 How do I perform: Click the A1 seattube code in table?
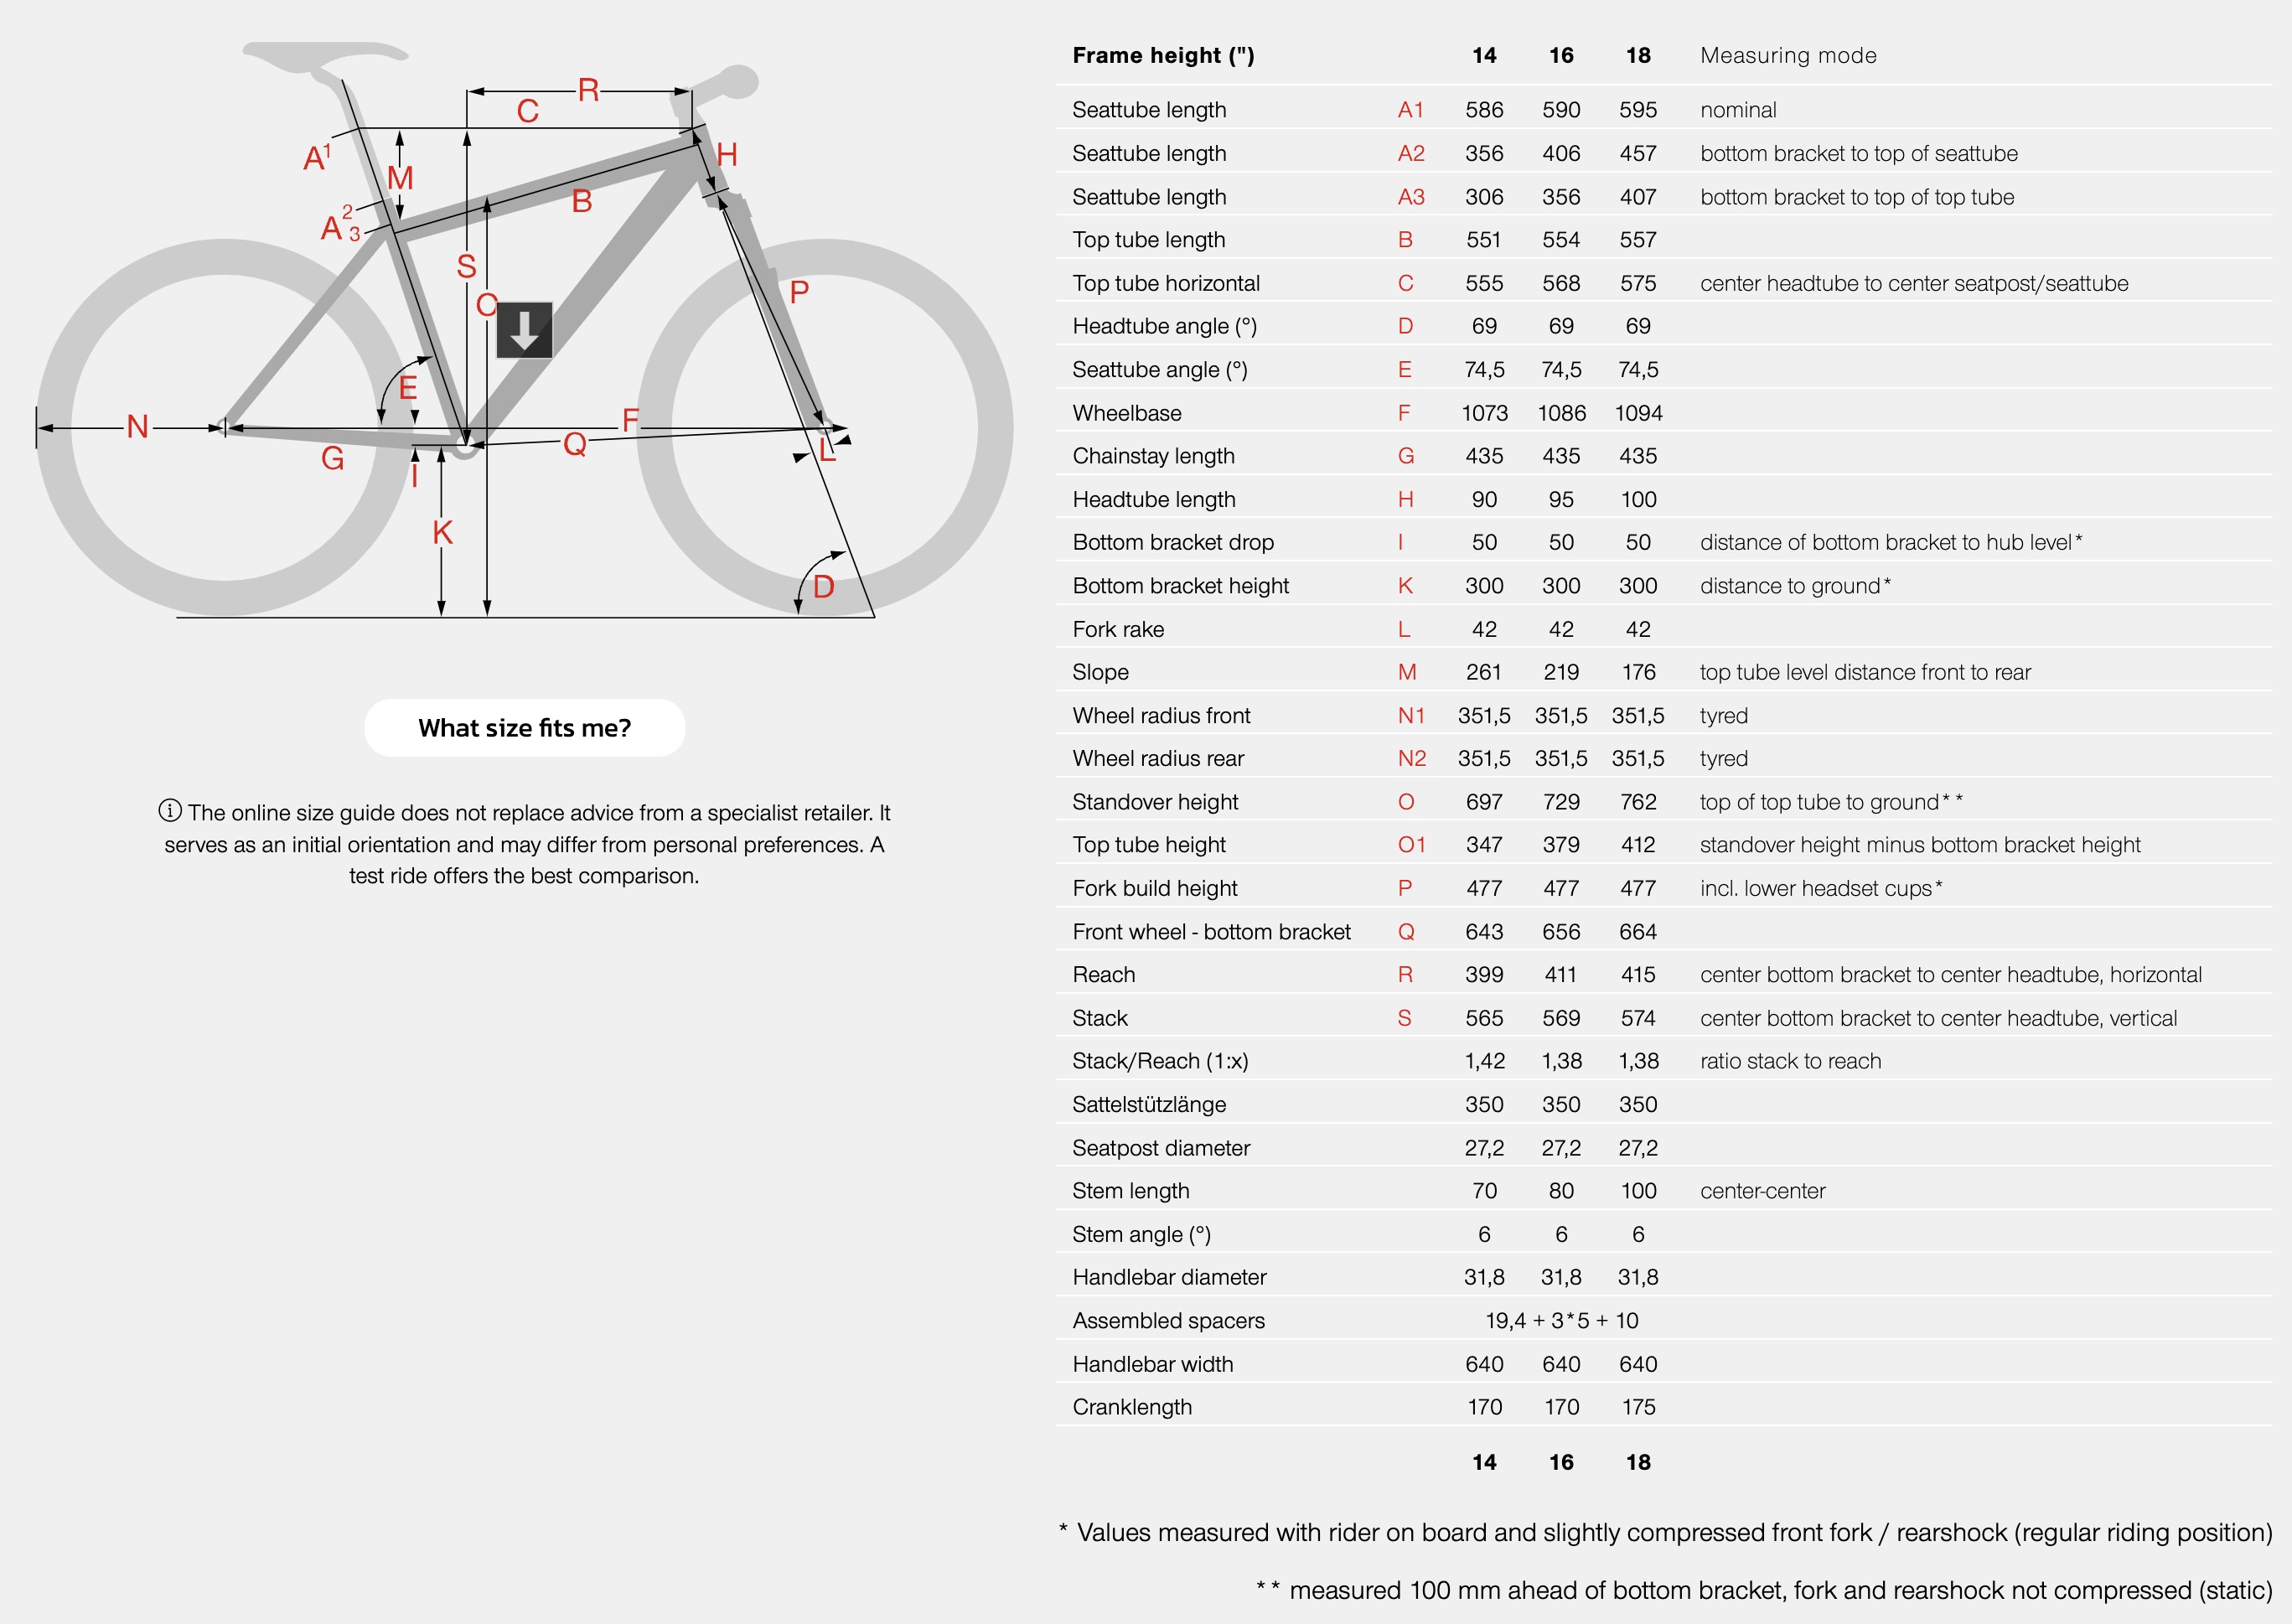pyautogui.click(x=1411, y=110)
